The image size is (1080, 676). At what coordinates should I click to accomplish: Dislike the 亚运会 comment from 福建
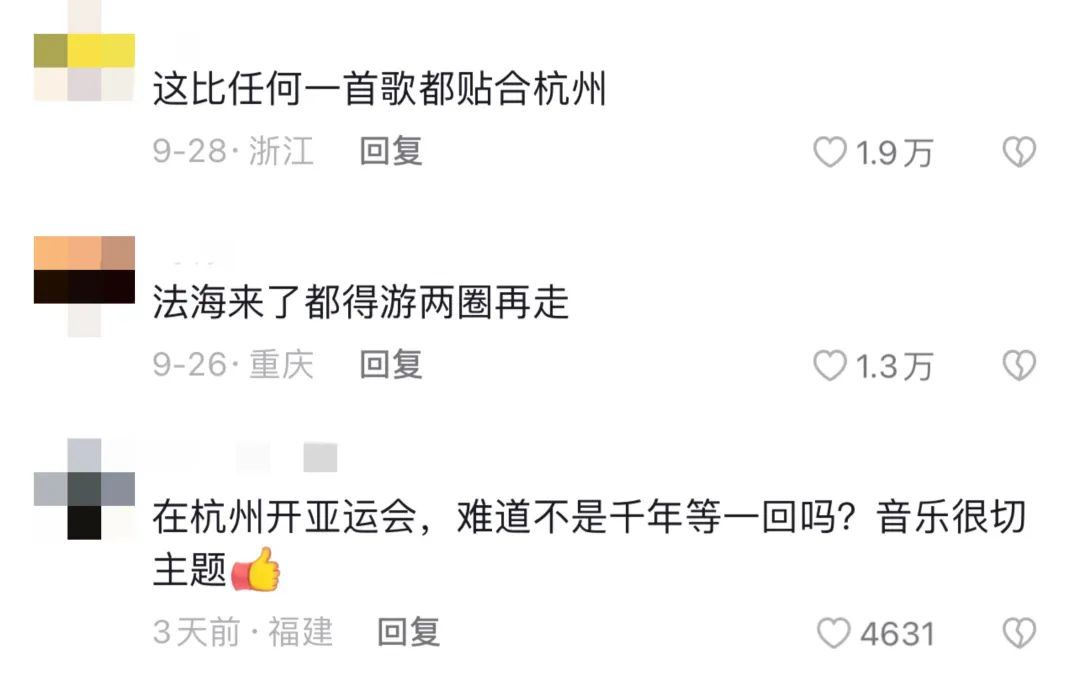point(1019,633)
